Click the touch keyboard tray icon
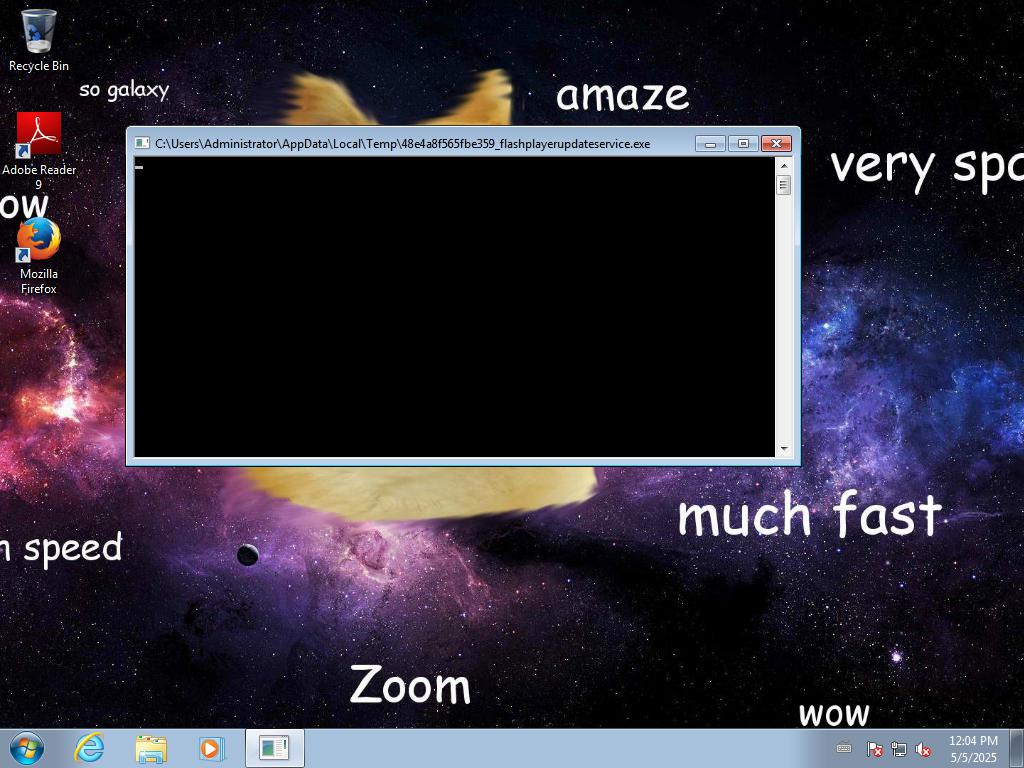Viewport: 1024px width, 768px height. [844, 748]
